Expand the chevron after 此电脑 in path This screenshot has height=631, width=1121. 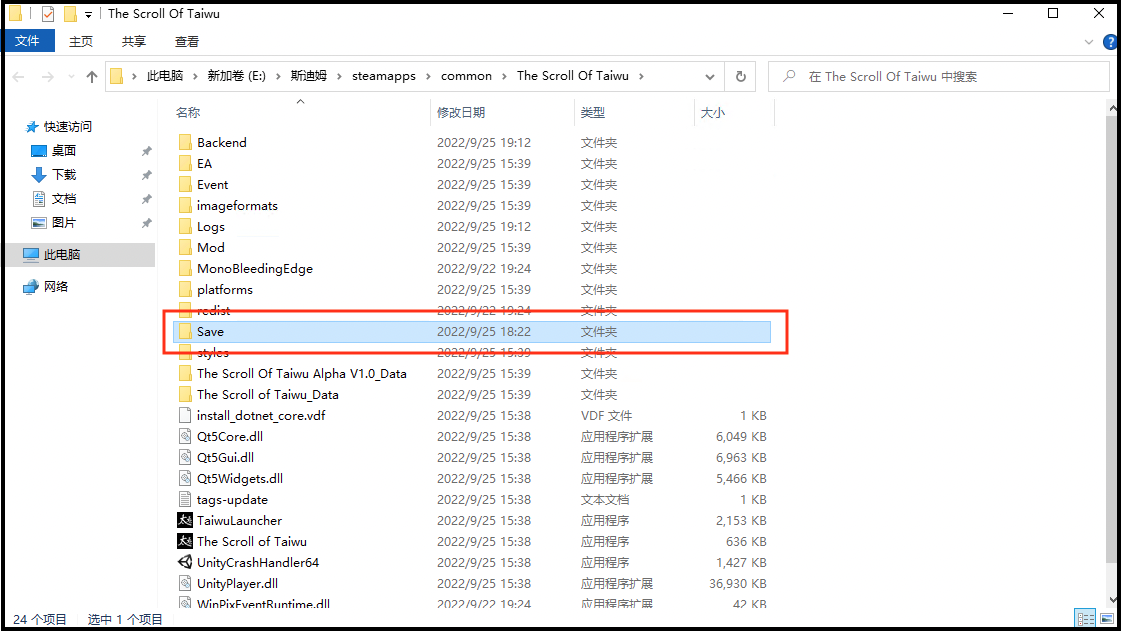pyautogui.click(x=194, y=76)
